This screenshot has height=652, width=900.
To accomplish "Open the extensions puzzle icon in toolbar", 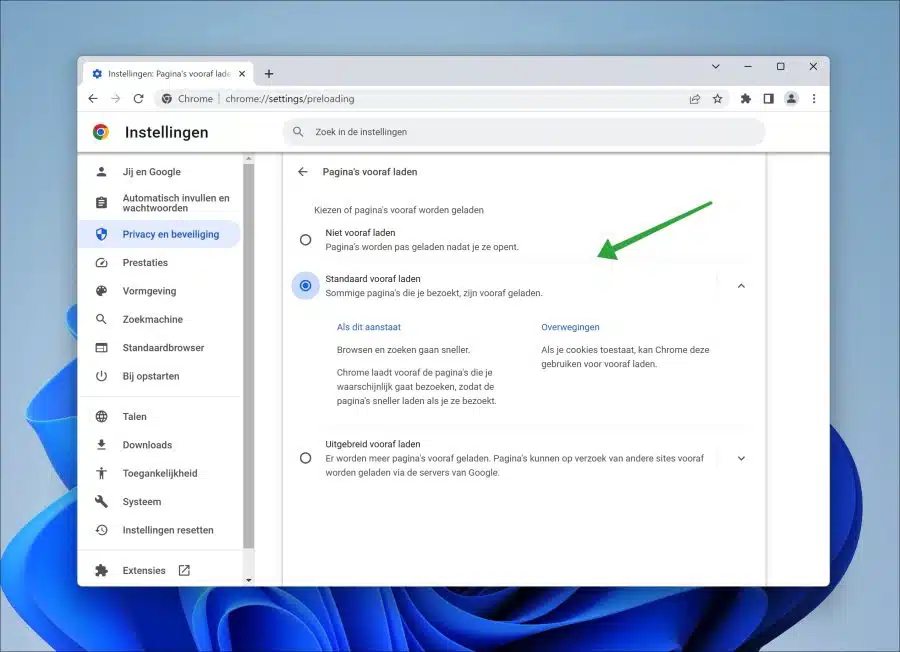I will [x=746, y=99].
